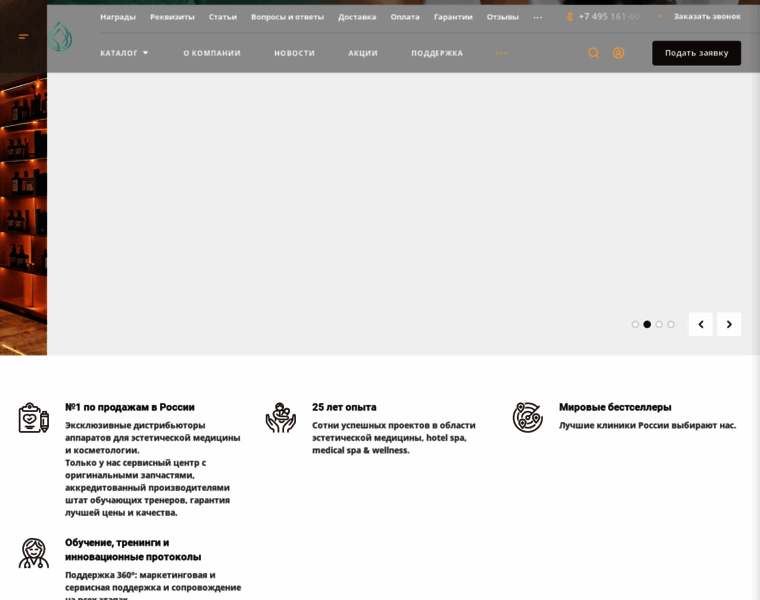Open Вопросы и ответы link
This screenshot has height=600, width=760.
(x=287, y=17)
